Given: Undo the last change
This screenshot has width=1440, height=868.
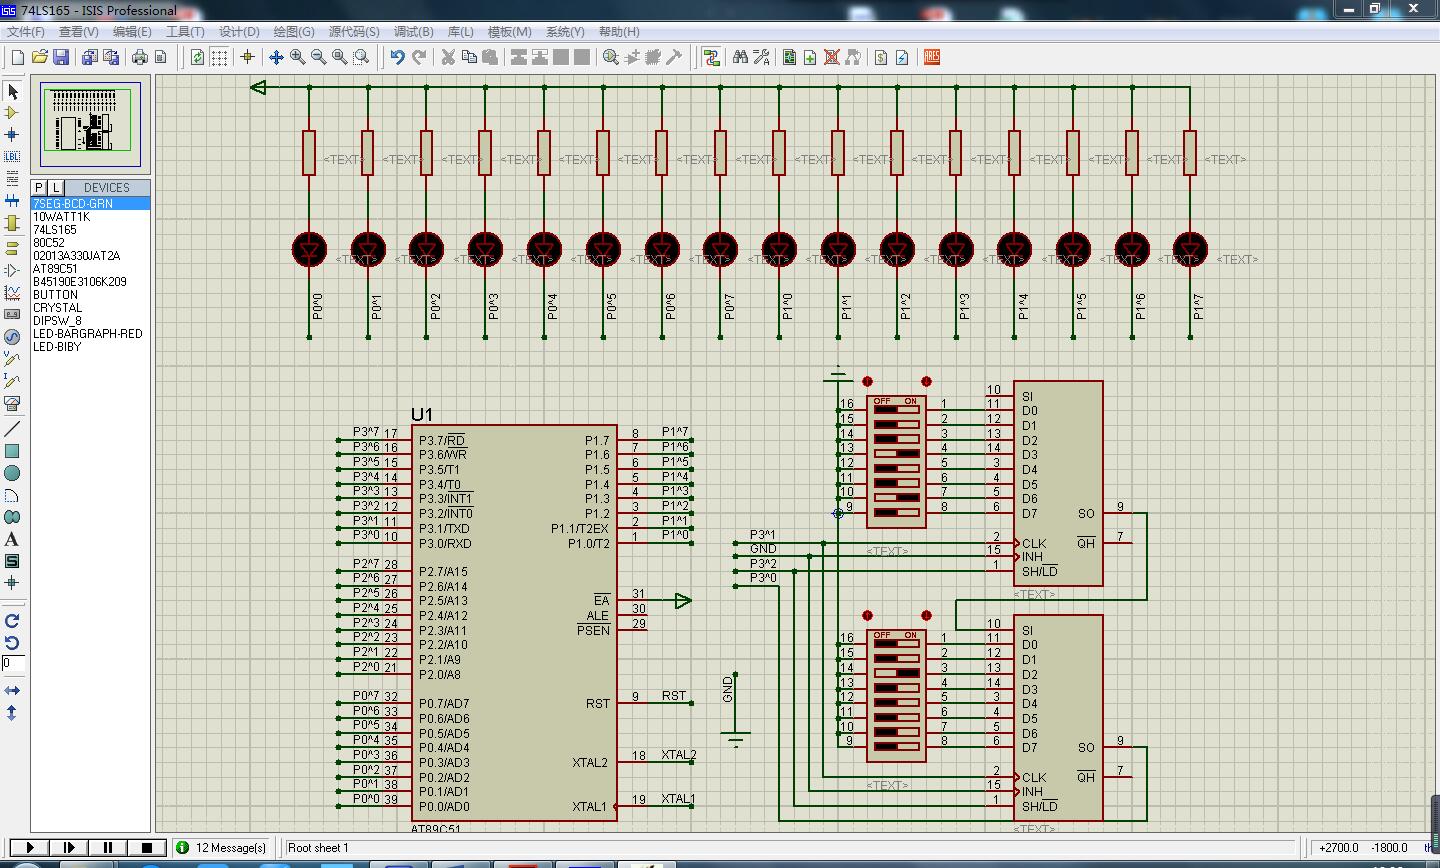Looking at the screenshot, I should click(x=397, y=57).
